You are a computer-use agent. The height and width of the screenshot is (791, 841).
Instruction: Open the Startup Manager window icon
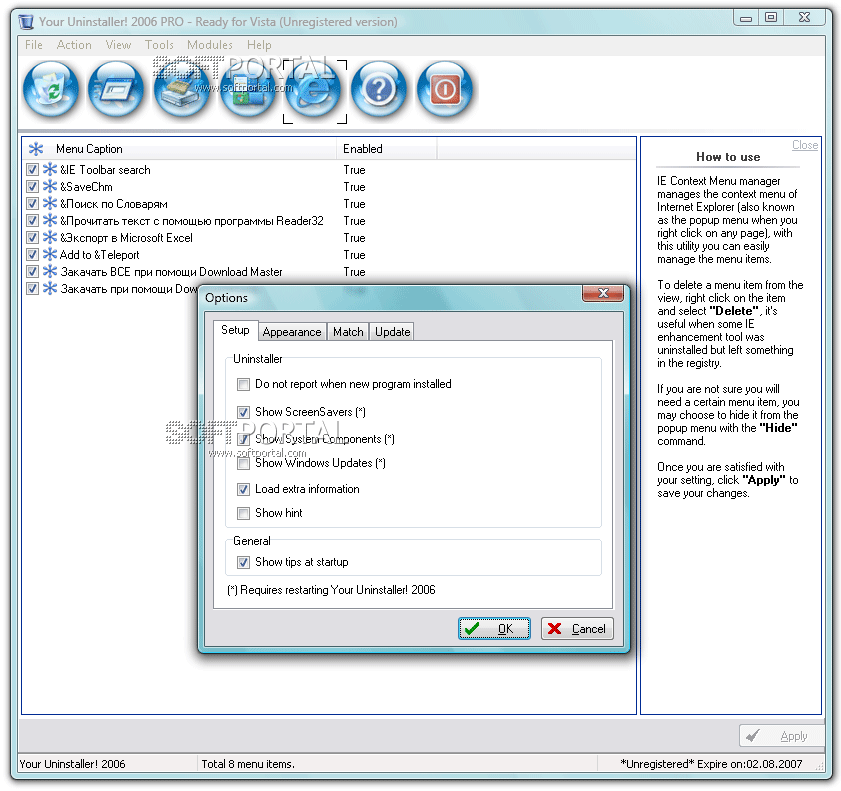[x=116, y=89]
